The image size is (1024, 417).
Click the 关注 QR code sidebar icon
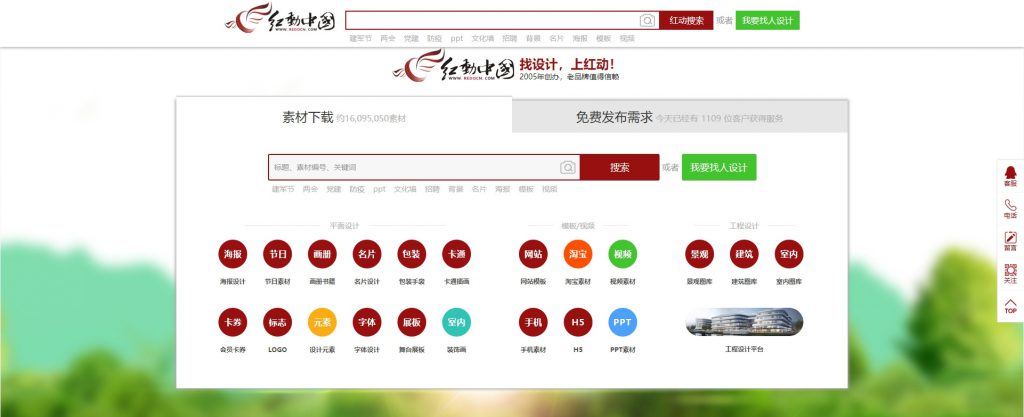[1010, 273]
